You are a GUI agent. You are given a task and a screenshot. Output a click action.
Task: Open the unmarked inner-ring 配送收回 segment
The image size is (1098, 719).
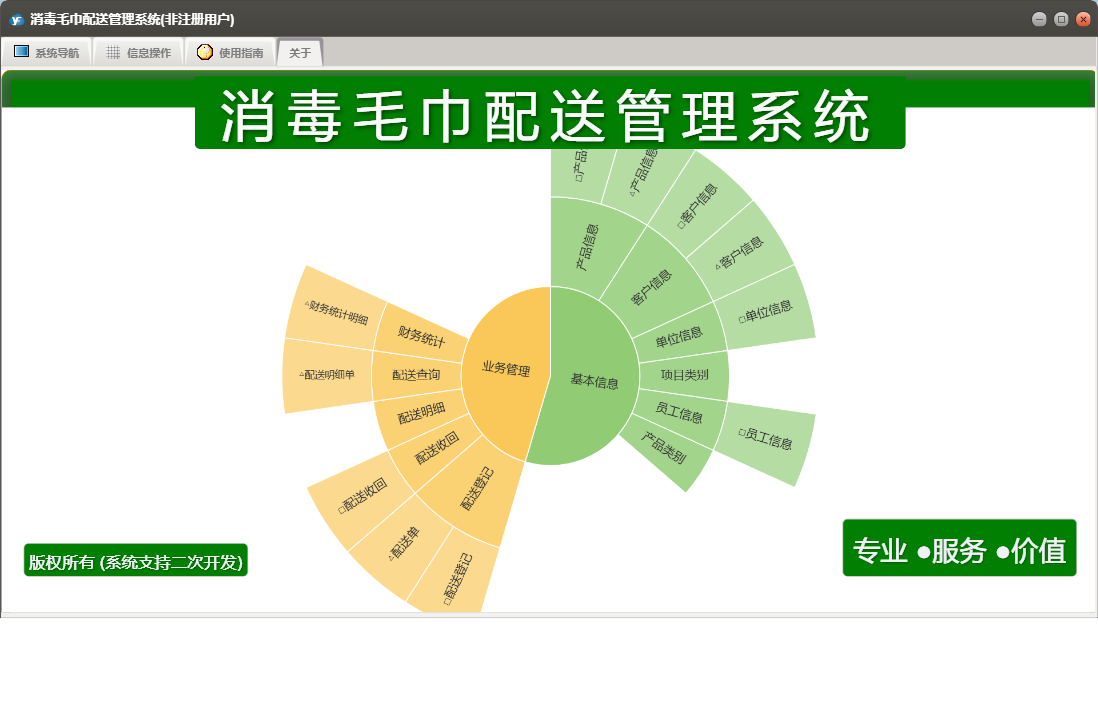[436, 447]
